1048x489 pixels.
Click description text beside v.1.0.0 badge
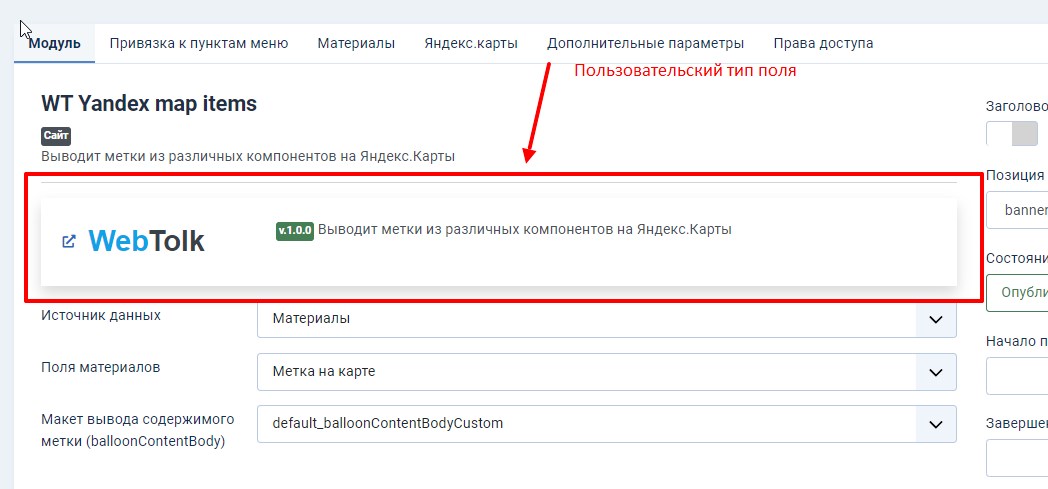click(525, 230)
